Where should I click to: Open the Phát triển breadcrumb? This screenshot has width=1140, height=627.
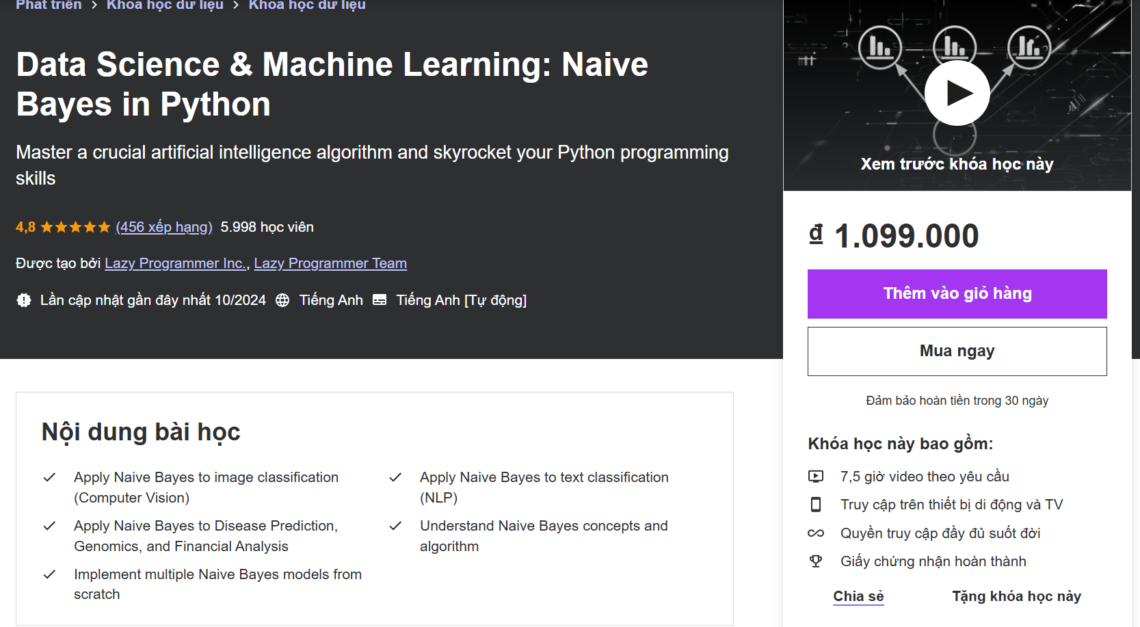tap(48, 5)
